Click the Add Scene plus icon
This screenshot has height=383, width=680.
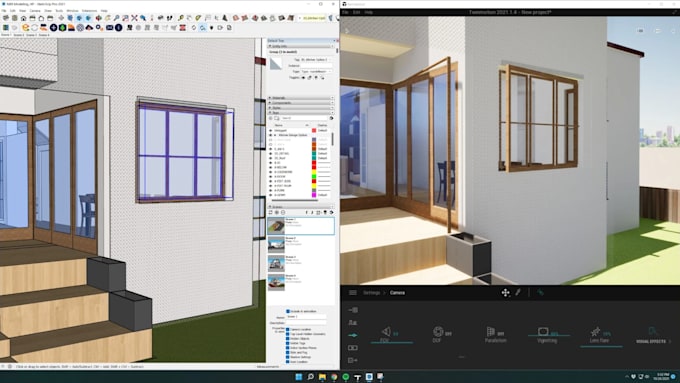tap(277, 212)
